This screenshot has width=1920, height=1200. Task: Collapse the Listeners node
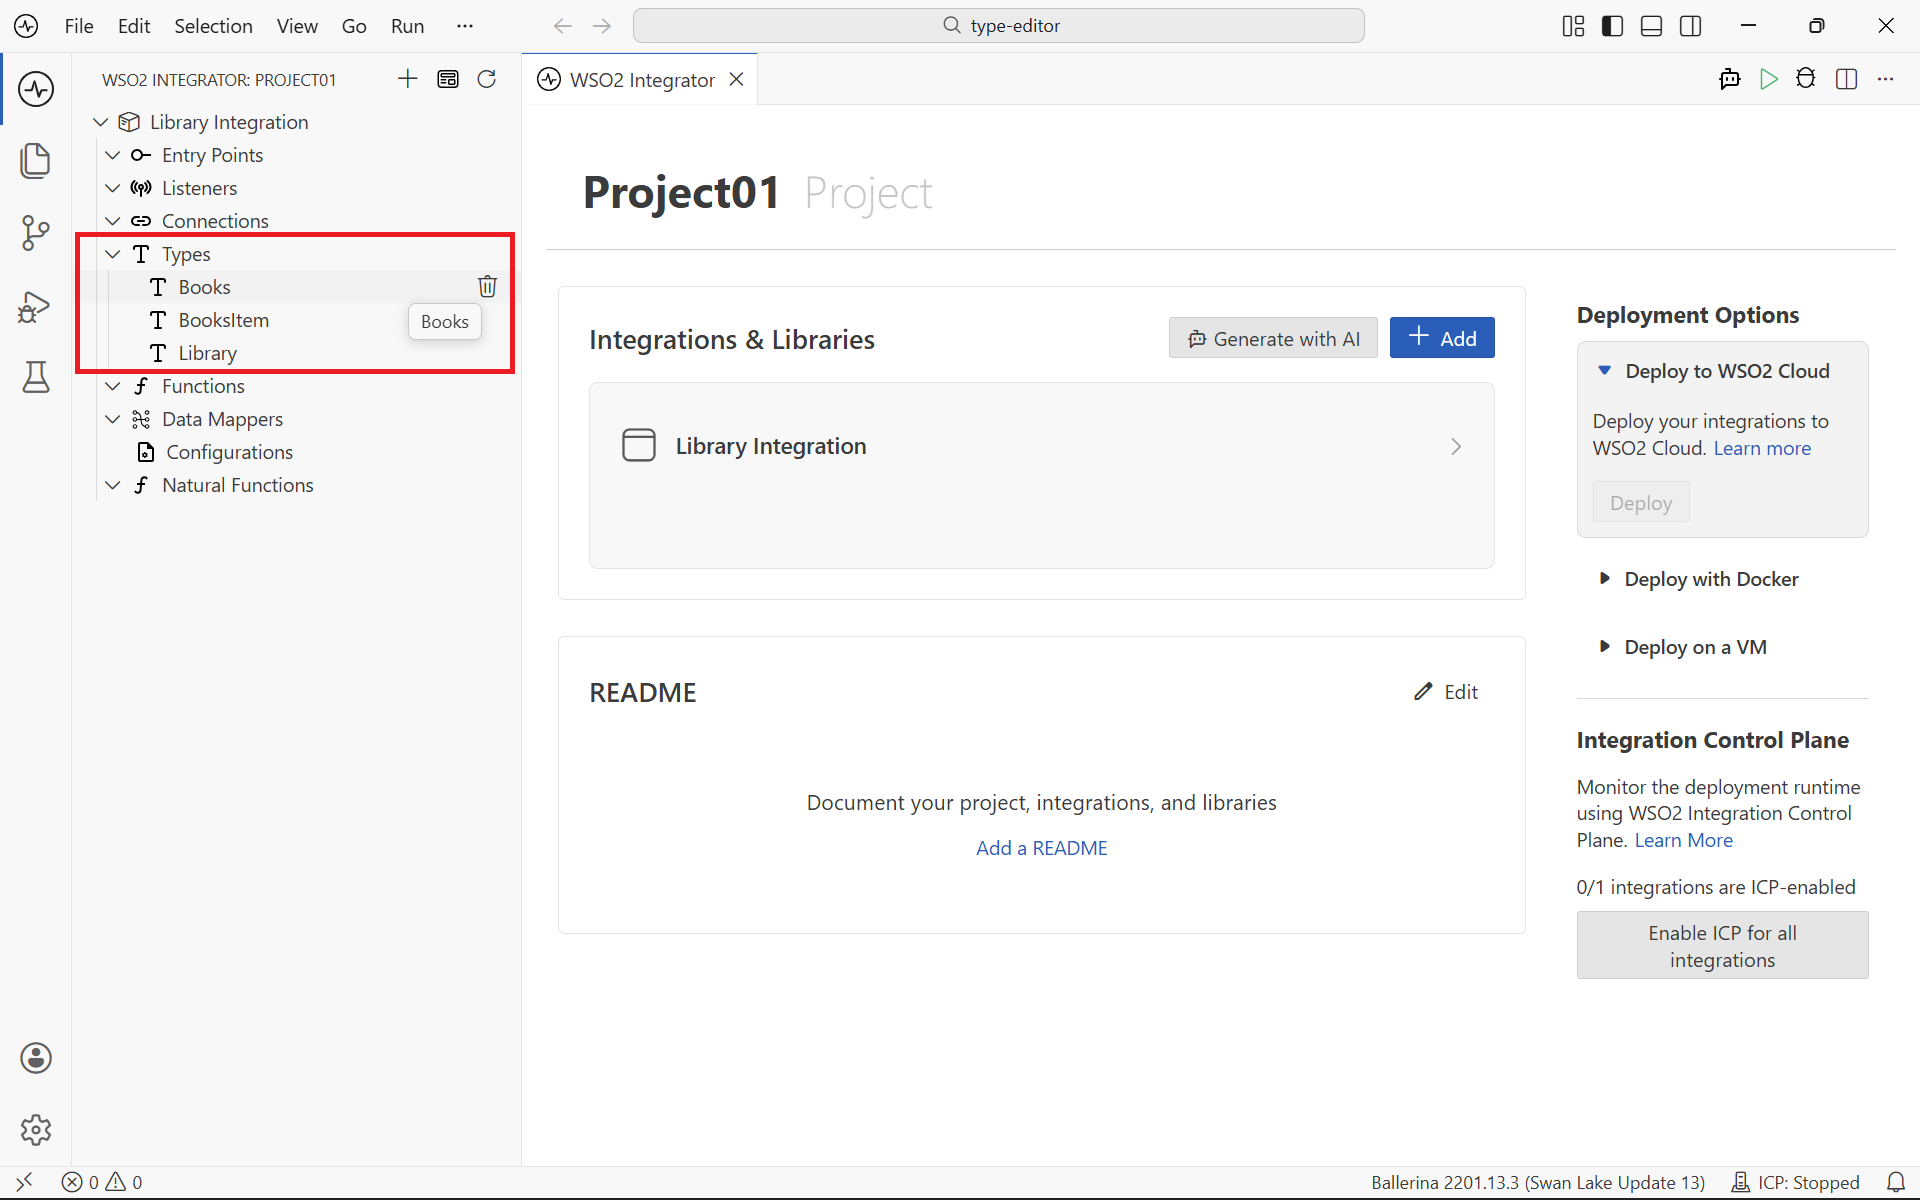coord(113,188)
